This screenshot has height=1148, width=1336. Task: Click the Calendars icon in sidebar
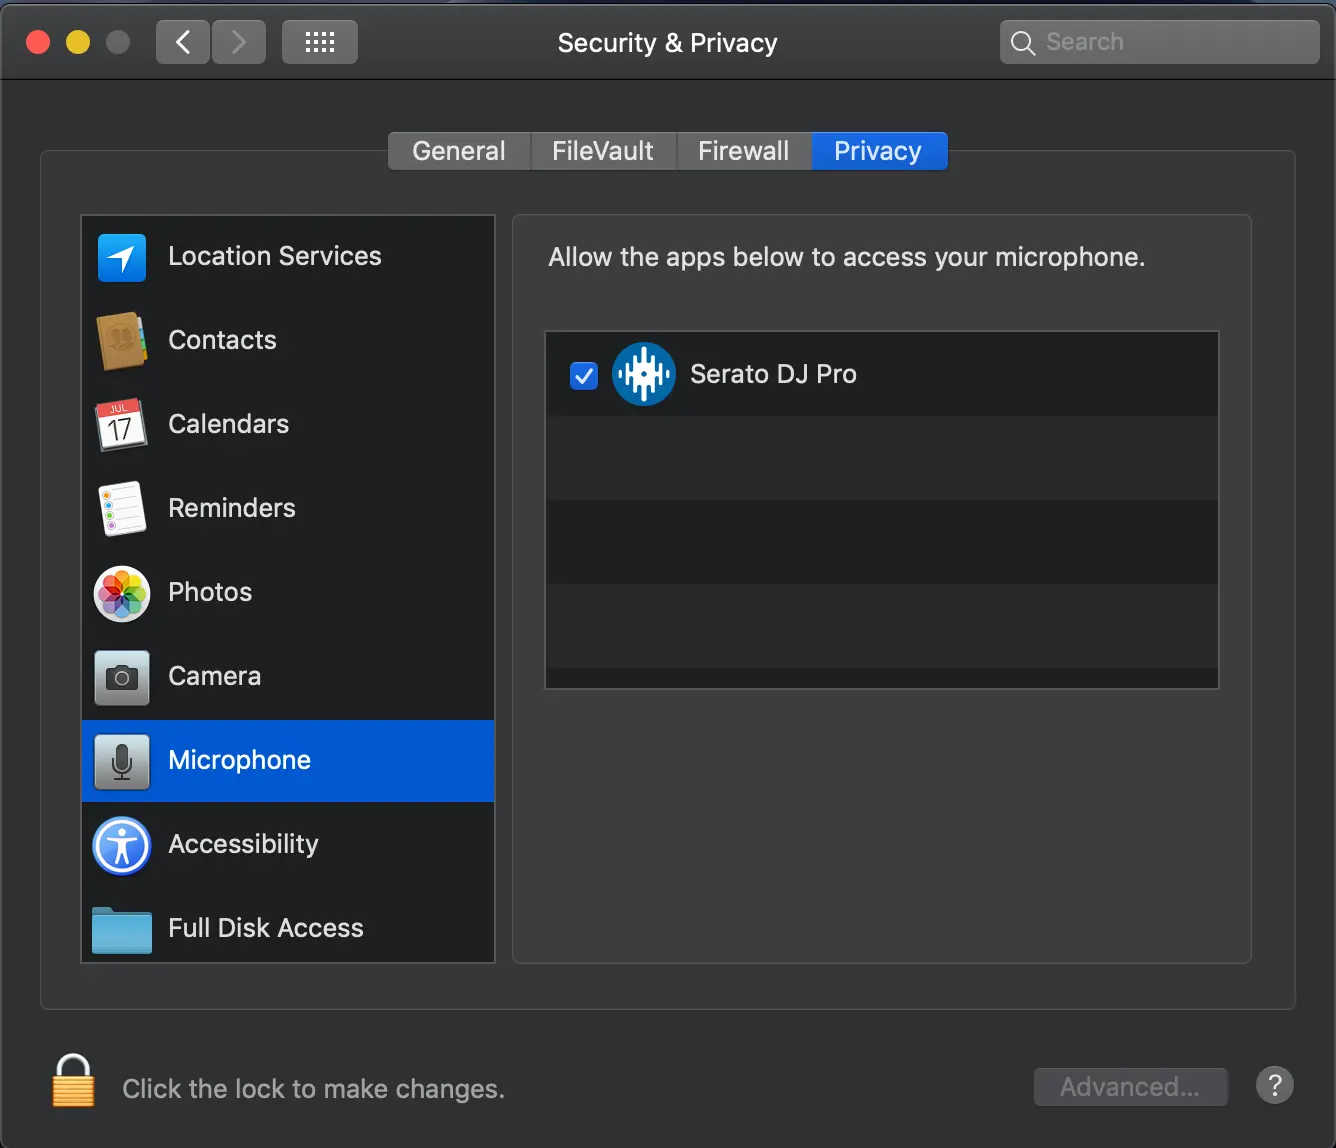point(122,425)
